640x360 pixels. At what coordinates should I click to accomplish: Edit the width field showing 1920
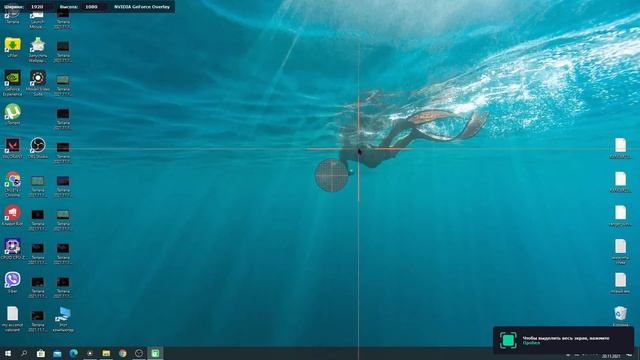pos(37,7)
